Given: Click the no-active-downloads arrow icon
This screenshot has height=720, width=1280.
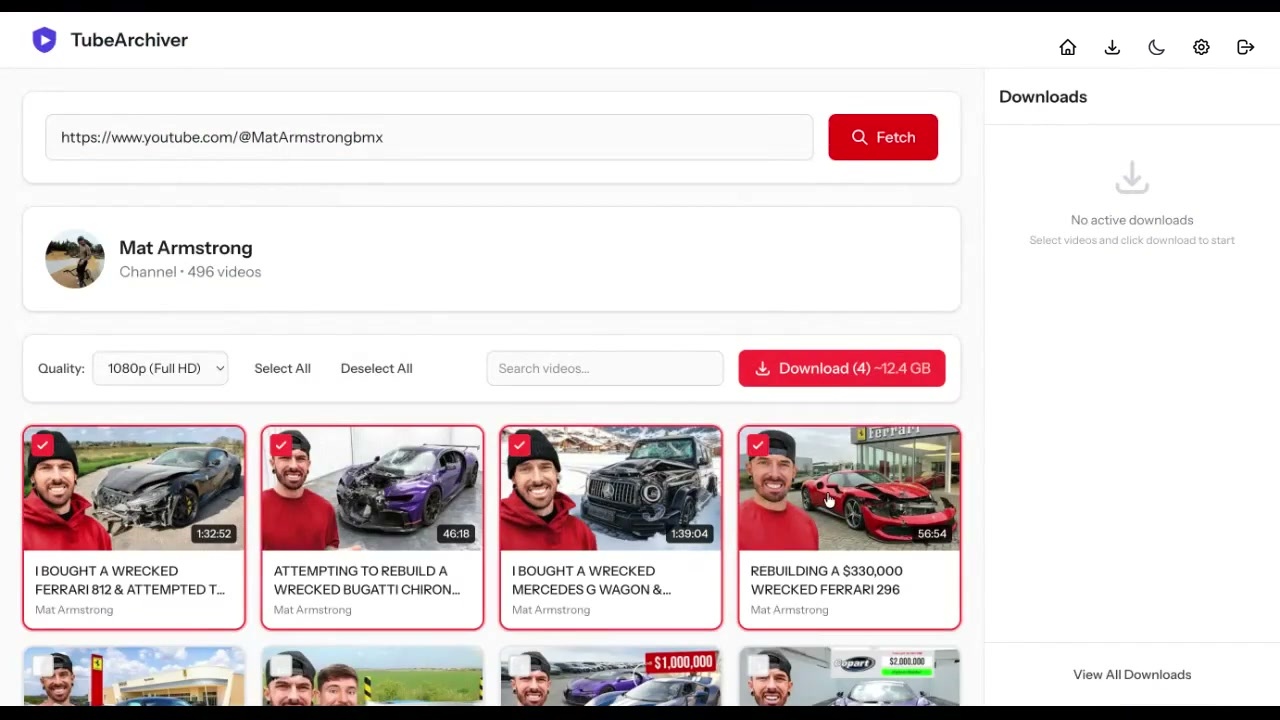Looking at the screenshot, I should click(x=1132, y=177).
